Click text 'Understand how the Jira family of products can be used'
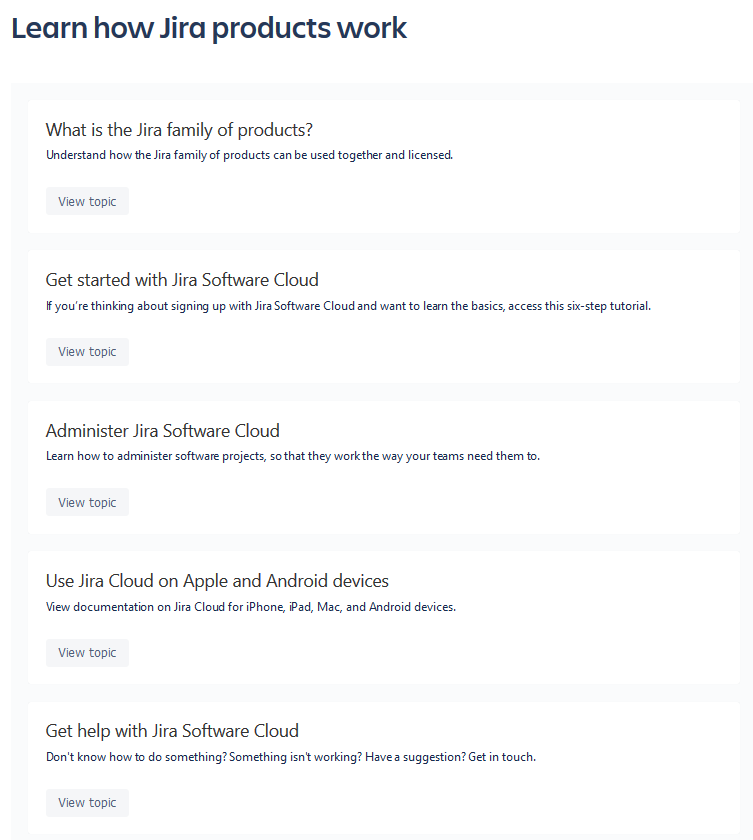Screen dimensions: 753x840 point(190,155)
